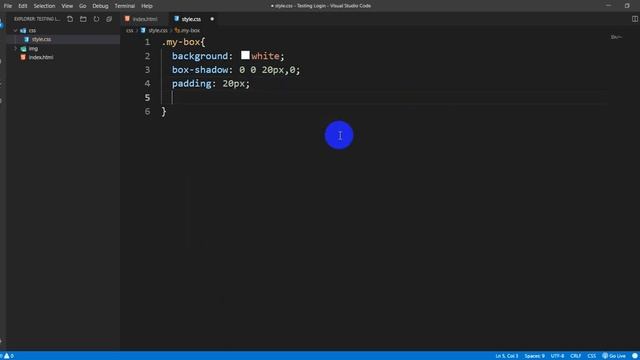Open the white color swatch picker
This screenshot has height=360, width=640.
point(245,55)
